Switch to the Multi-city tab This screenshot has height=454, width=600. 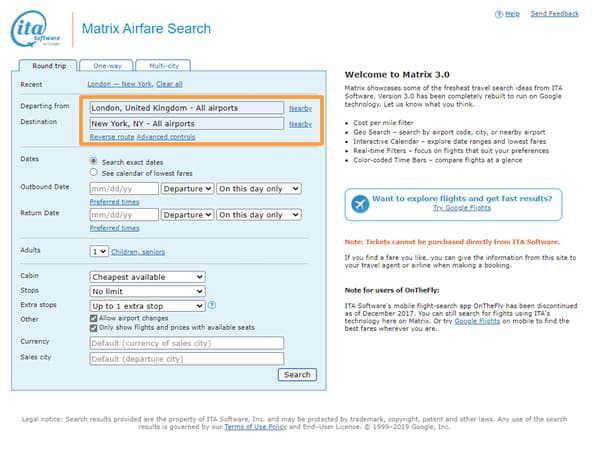tap(163, 66)
